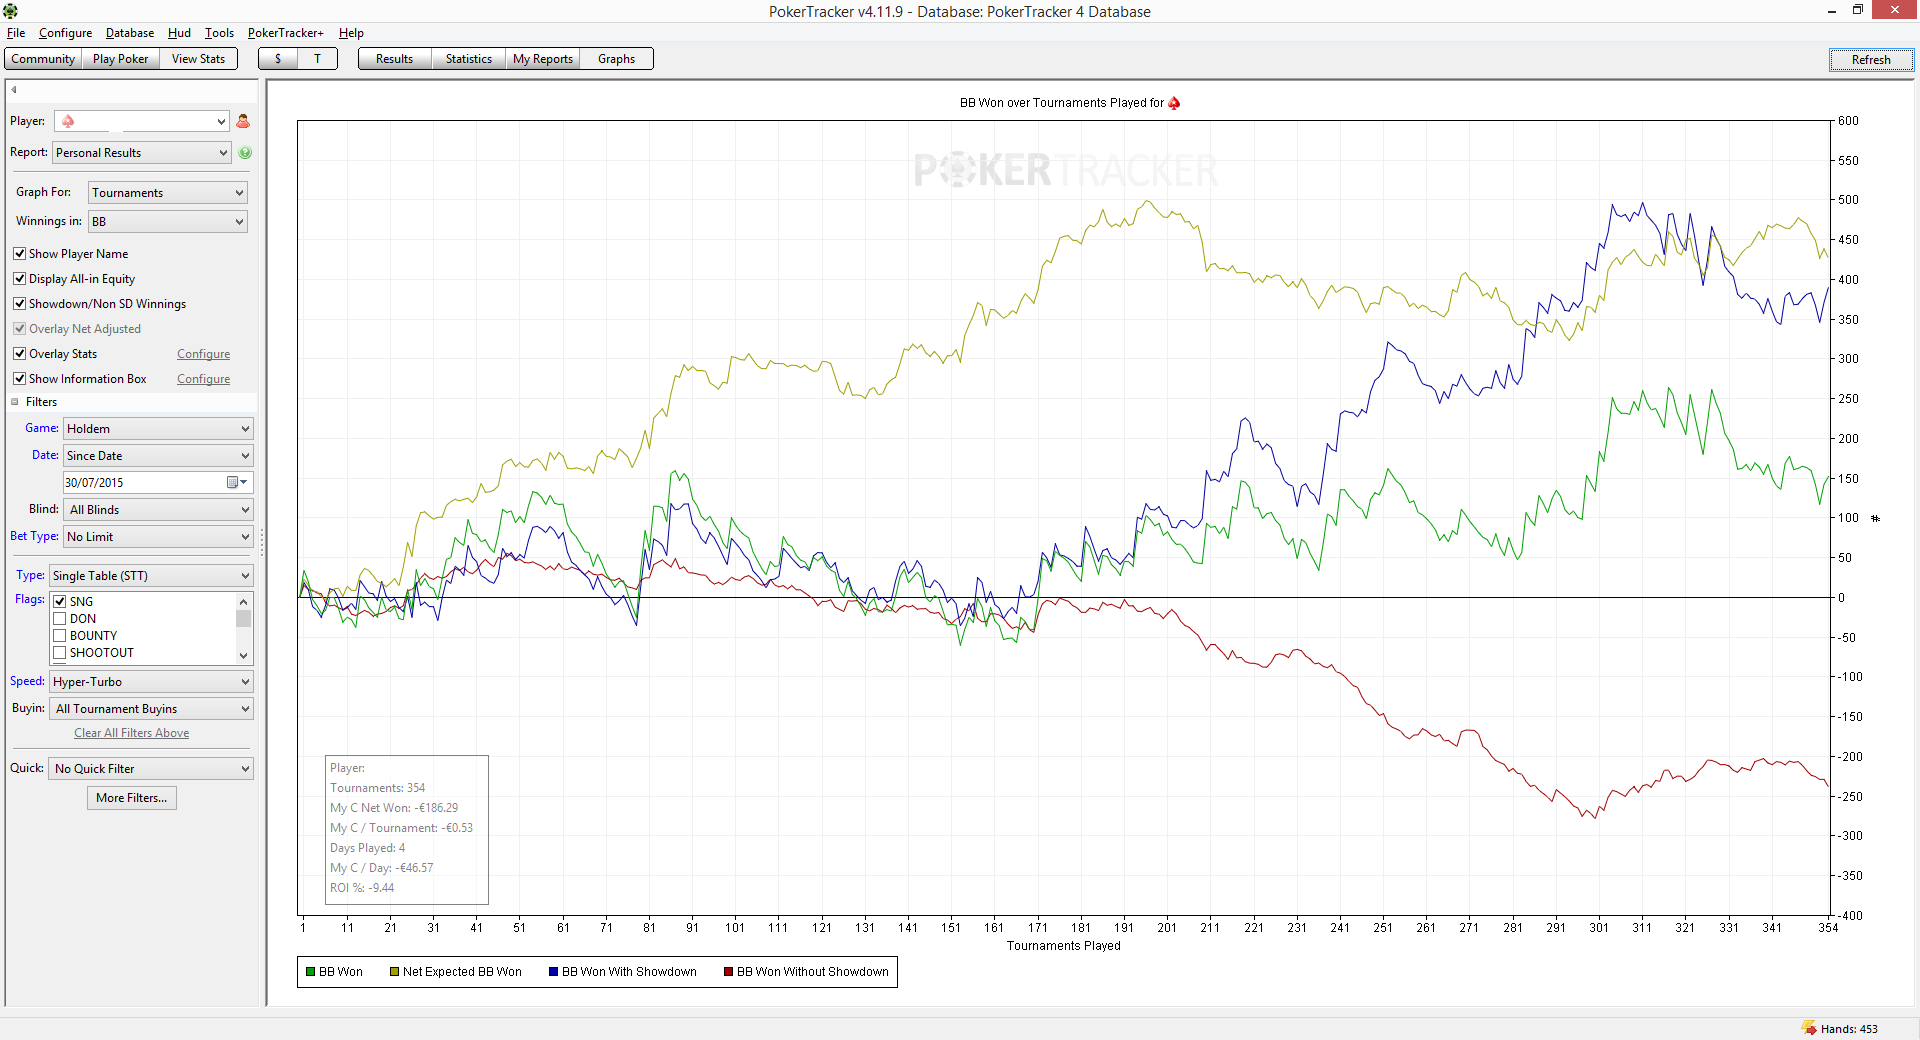Open the Game dropdown set to Holdem

click(x=158, y=429)
